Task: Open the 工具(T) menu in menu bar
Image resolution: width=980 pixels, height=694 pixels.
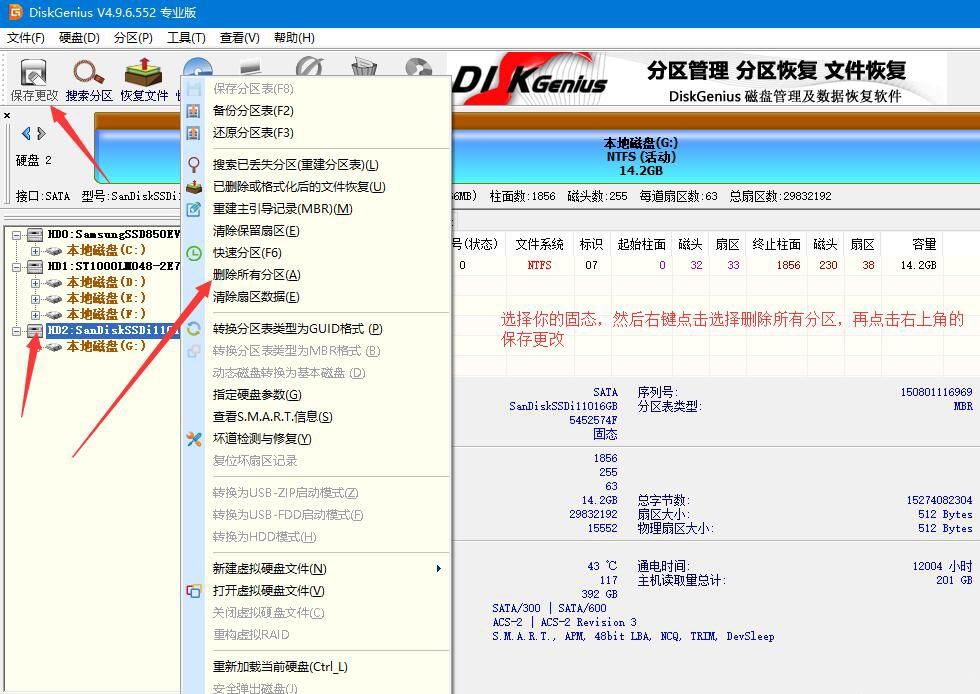Action: (186, 38)
